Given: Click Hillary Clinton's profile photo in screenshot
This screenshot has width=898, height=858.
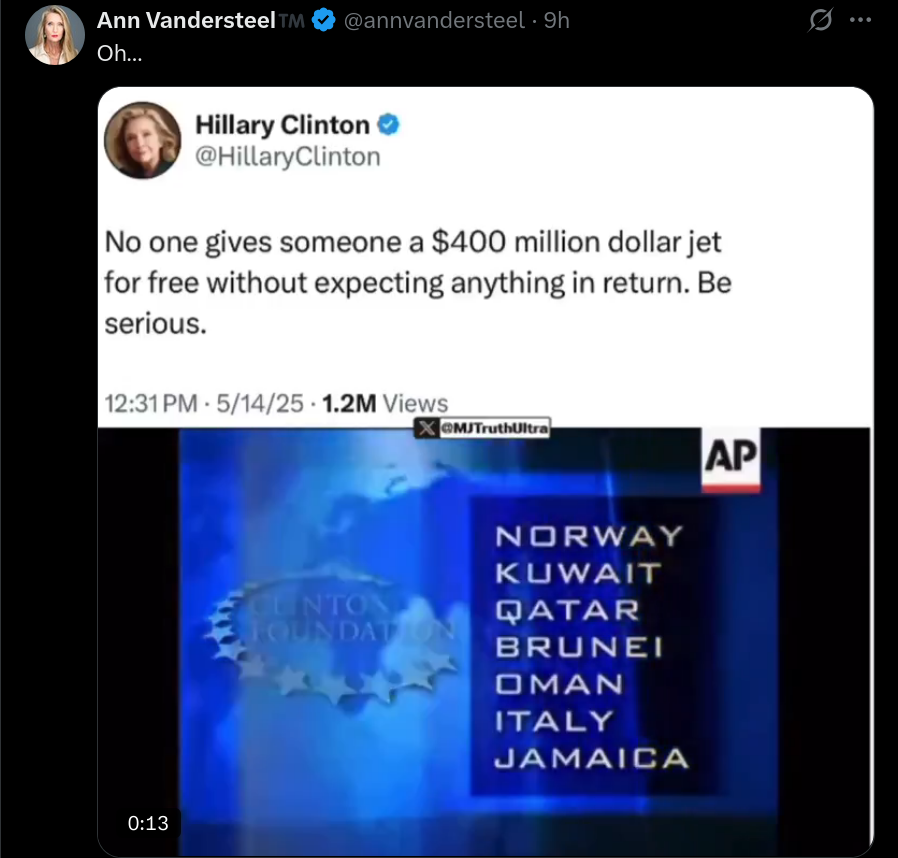Looking at the screenshot, I should point(143,140).
